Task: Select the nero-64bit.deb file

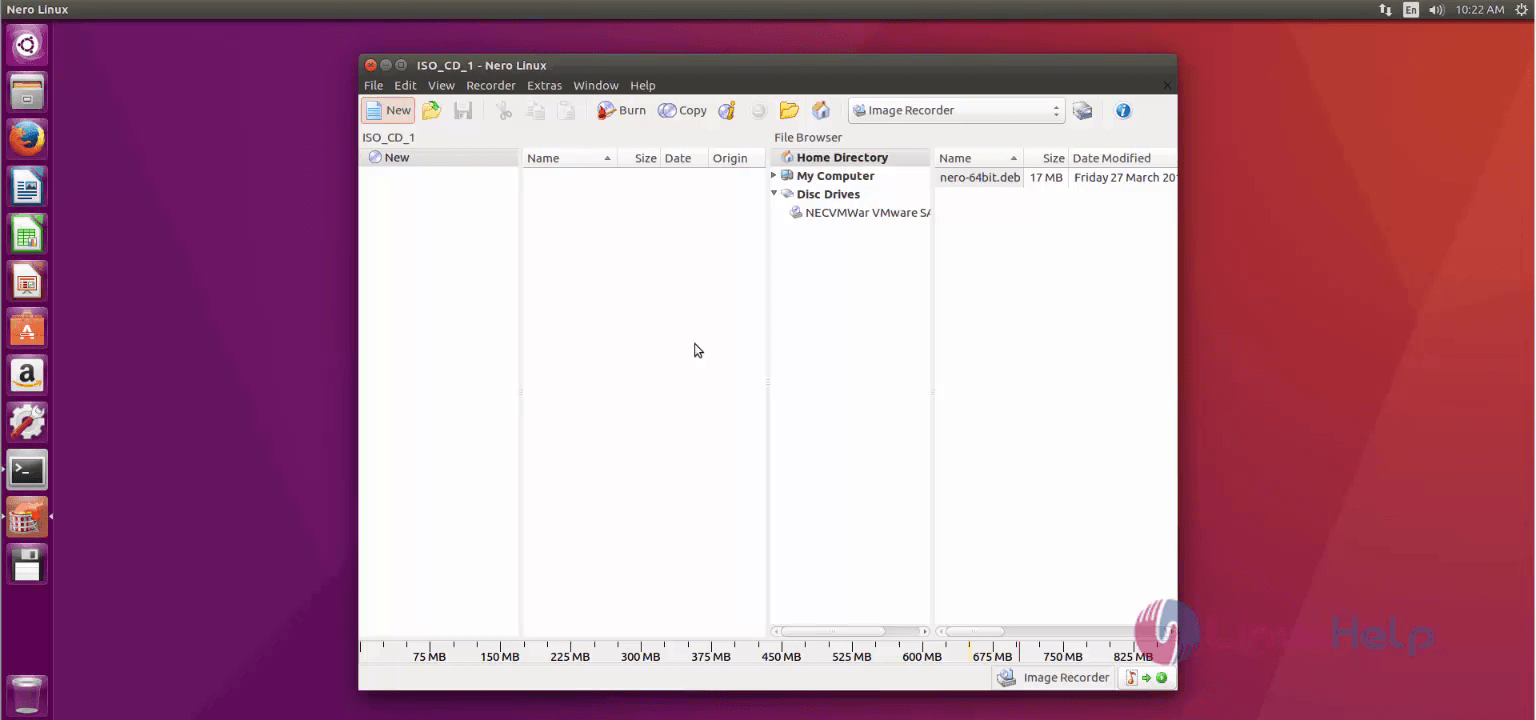Action: pyautogui.click(x=979, y=177)
